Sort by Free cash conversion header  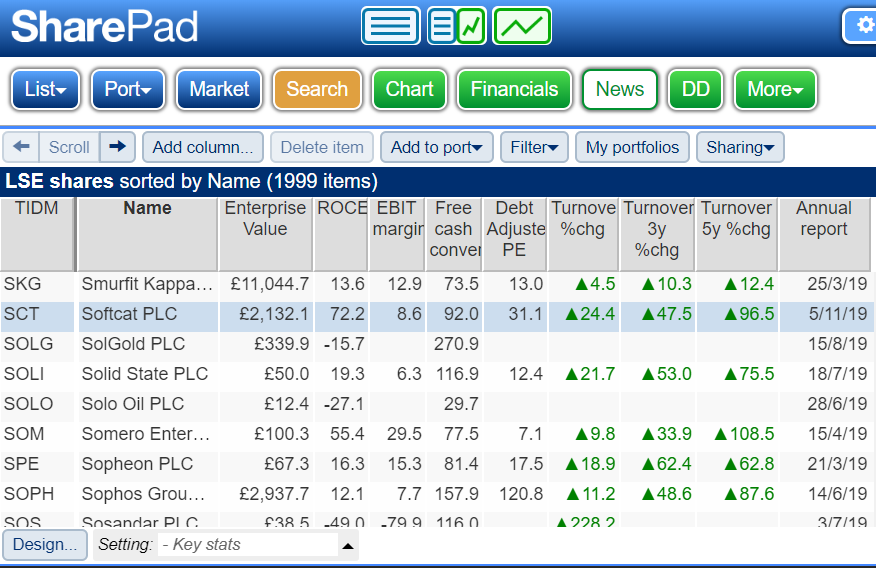[x=454, y=234]
